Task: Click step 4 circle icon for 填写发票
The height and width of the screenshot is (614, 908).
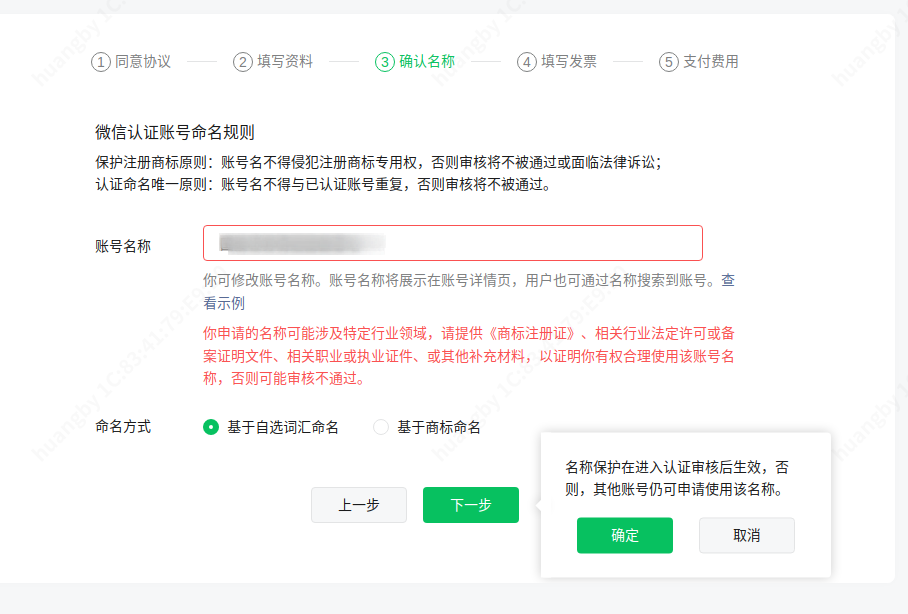Action: point(526,62)
